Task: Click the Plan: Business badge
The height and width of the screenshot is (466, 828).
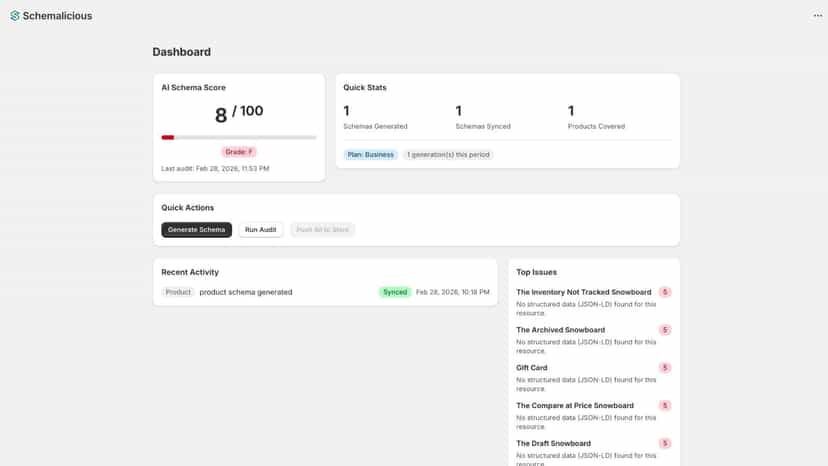Action: pos(371,155)
